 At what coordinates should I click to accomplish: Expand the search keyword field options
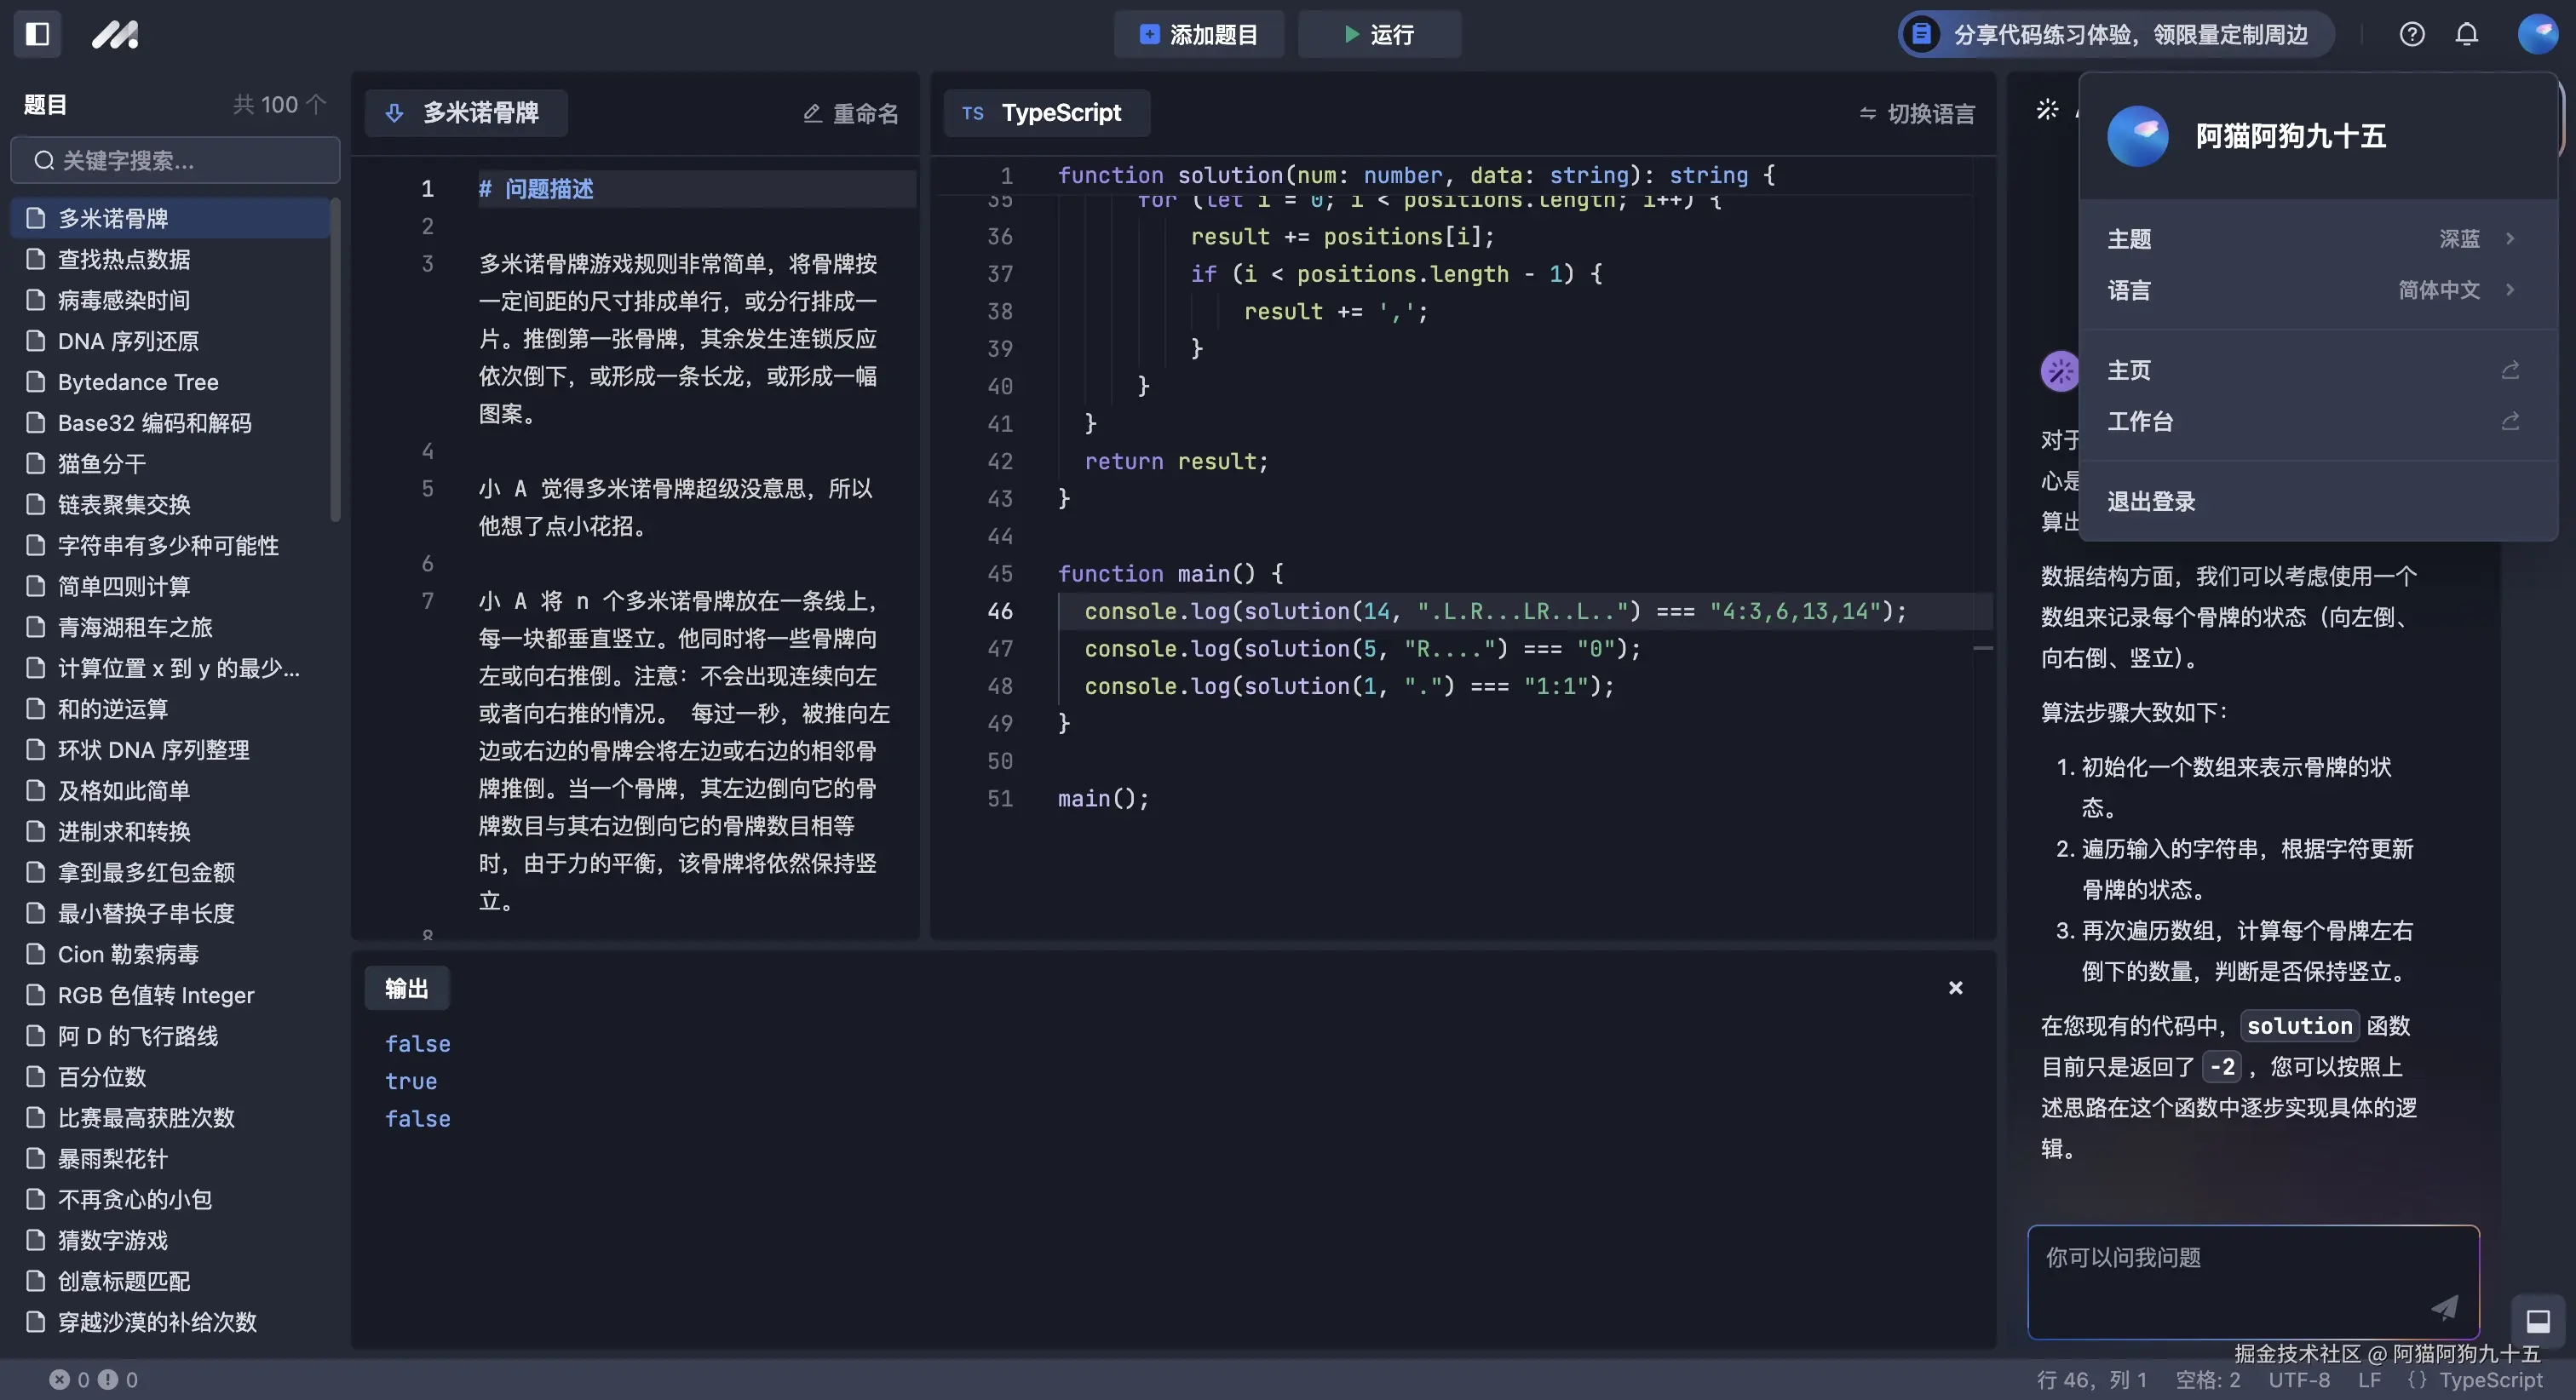175,160
